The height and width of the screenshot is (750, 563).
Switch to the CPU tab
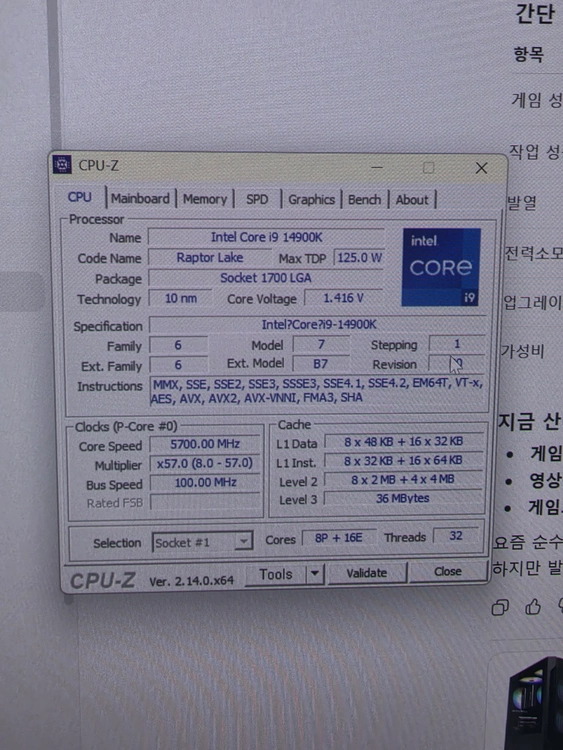click(x=79, y=197)
